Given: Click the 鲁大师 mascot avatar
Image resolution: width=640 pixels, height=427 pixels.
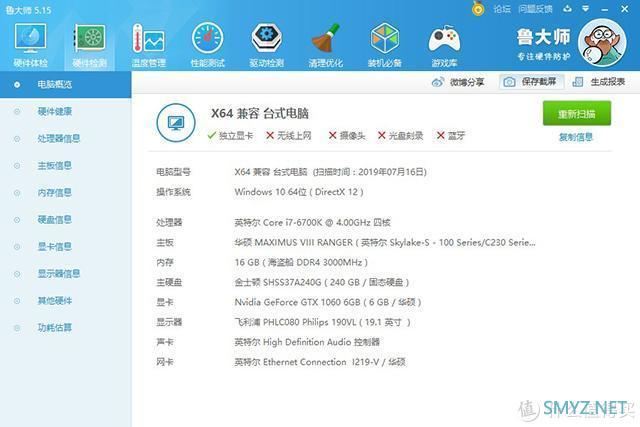Looking at the screenshot, I should click(602, 43).
